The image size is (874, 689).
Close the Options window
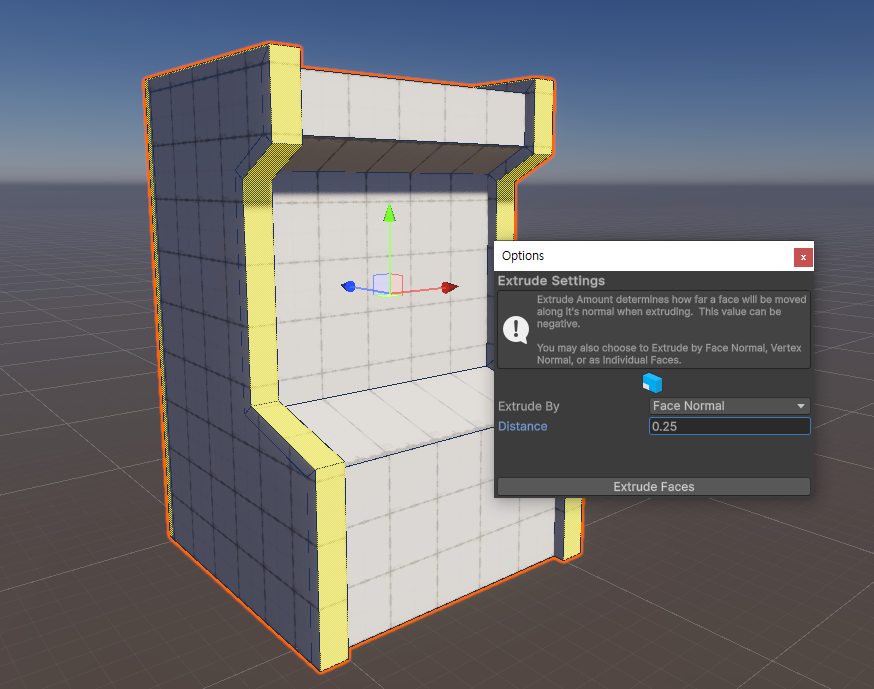click(803, 257)
